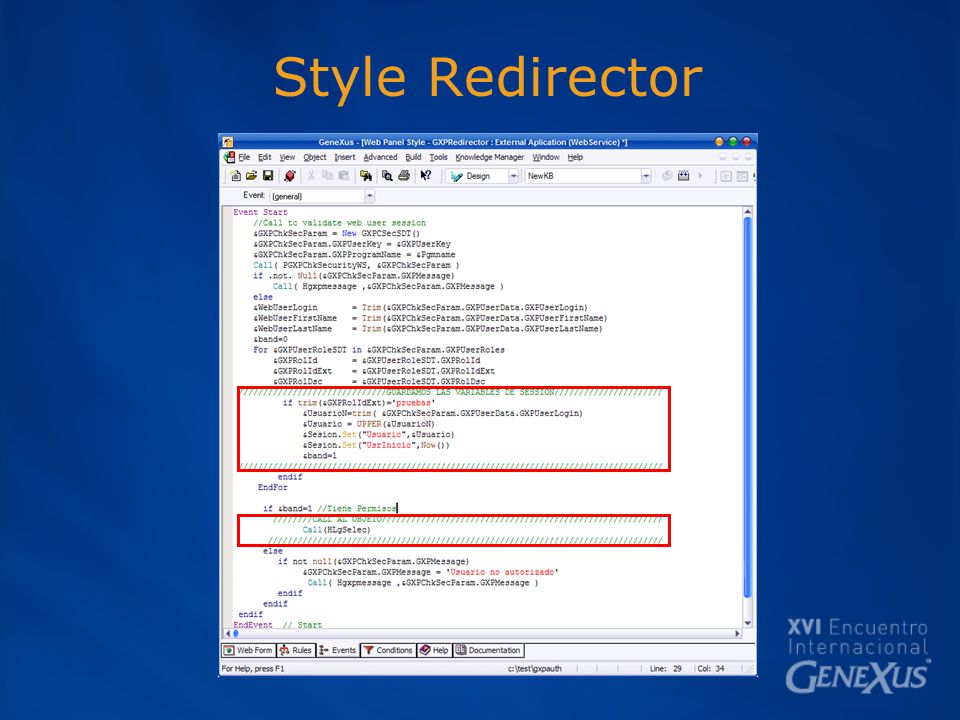This screenshot has height=720, width=960.
Task: Click the 'Col: 34' status bar entry
Action: click(711, 669)
